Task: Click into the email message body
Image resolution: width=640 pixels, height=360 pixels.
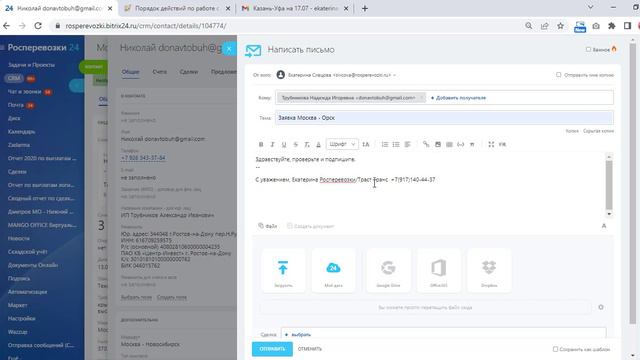Action: (x=429, y=185)
